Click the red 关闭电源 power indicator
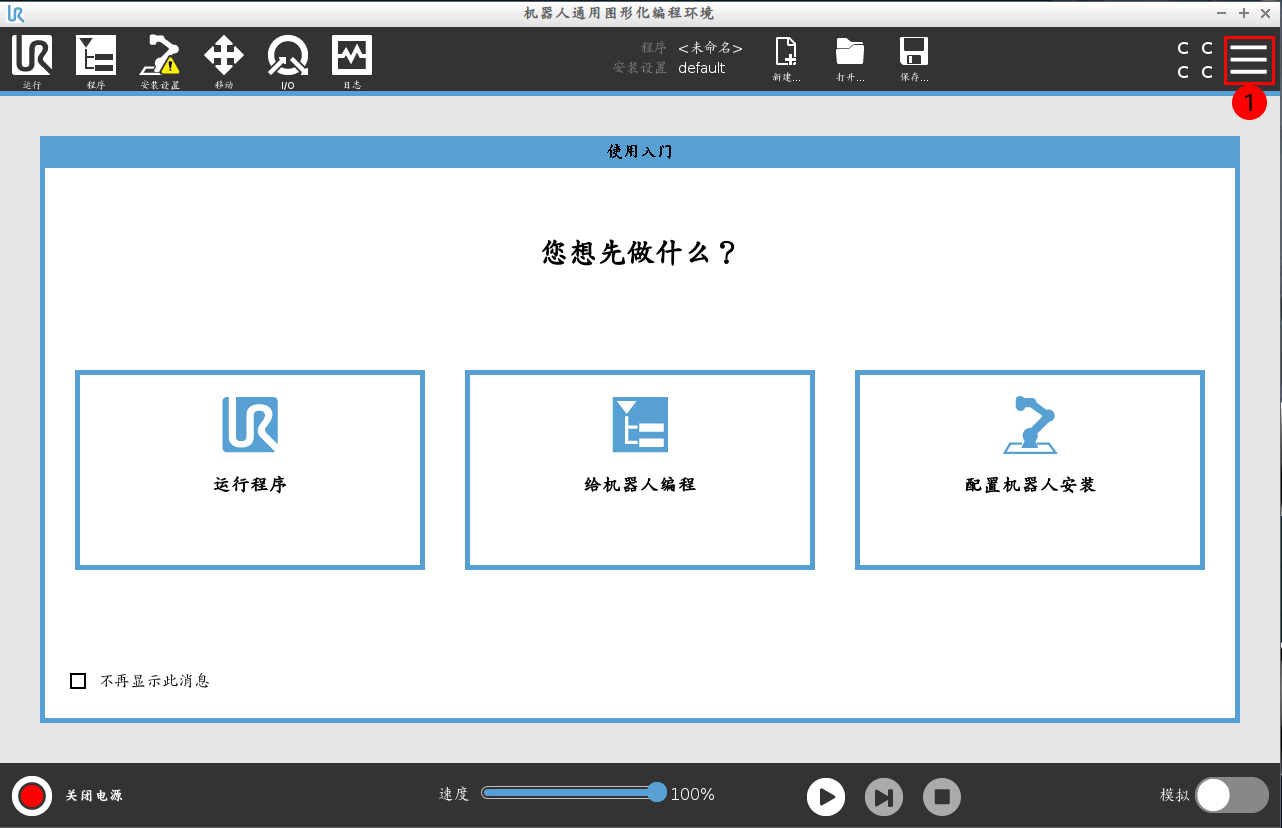 coord(32,796)
